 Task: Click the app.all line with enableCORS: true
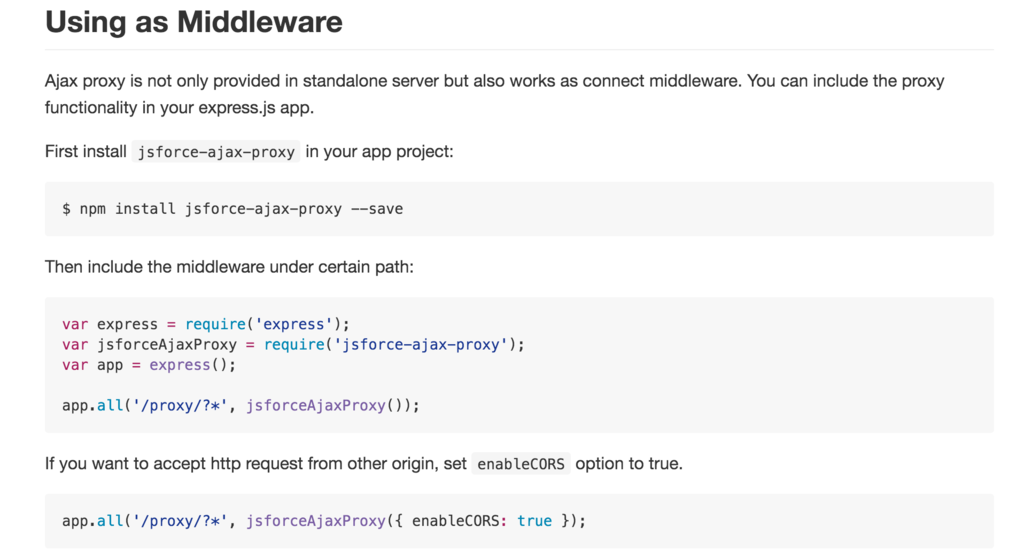coord(324,521)
